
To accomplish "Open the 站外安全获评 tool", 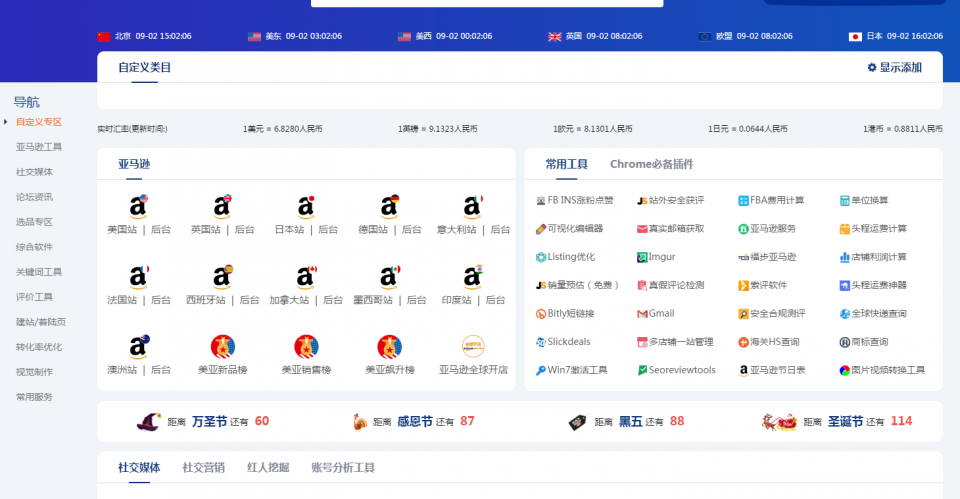I will tap(670, 200).
